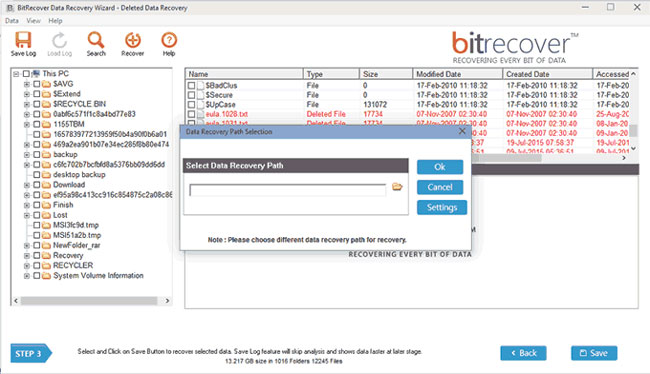Screen dimensions: 650x374
Task: Click the Settings button in dialog
Action: click(x=442, y=207)
